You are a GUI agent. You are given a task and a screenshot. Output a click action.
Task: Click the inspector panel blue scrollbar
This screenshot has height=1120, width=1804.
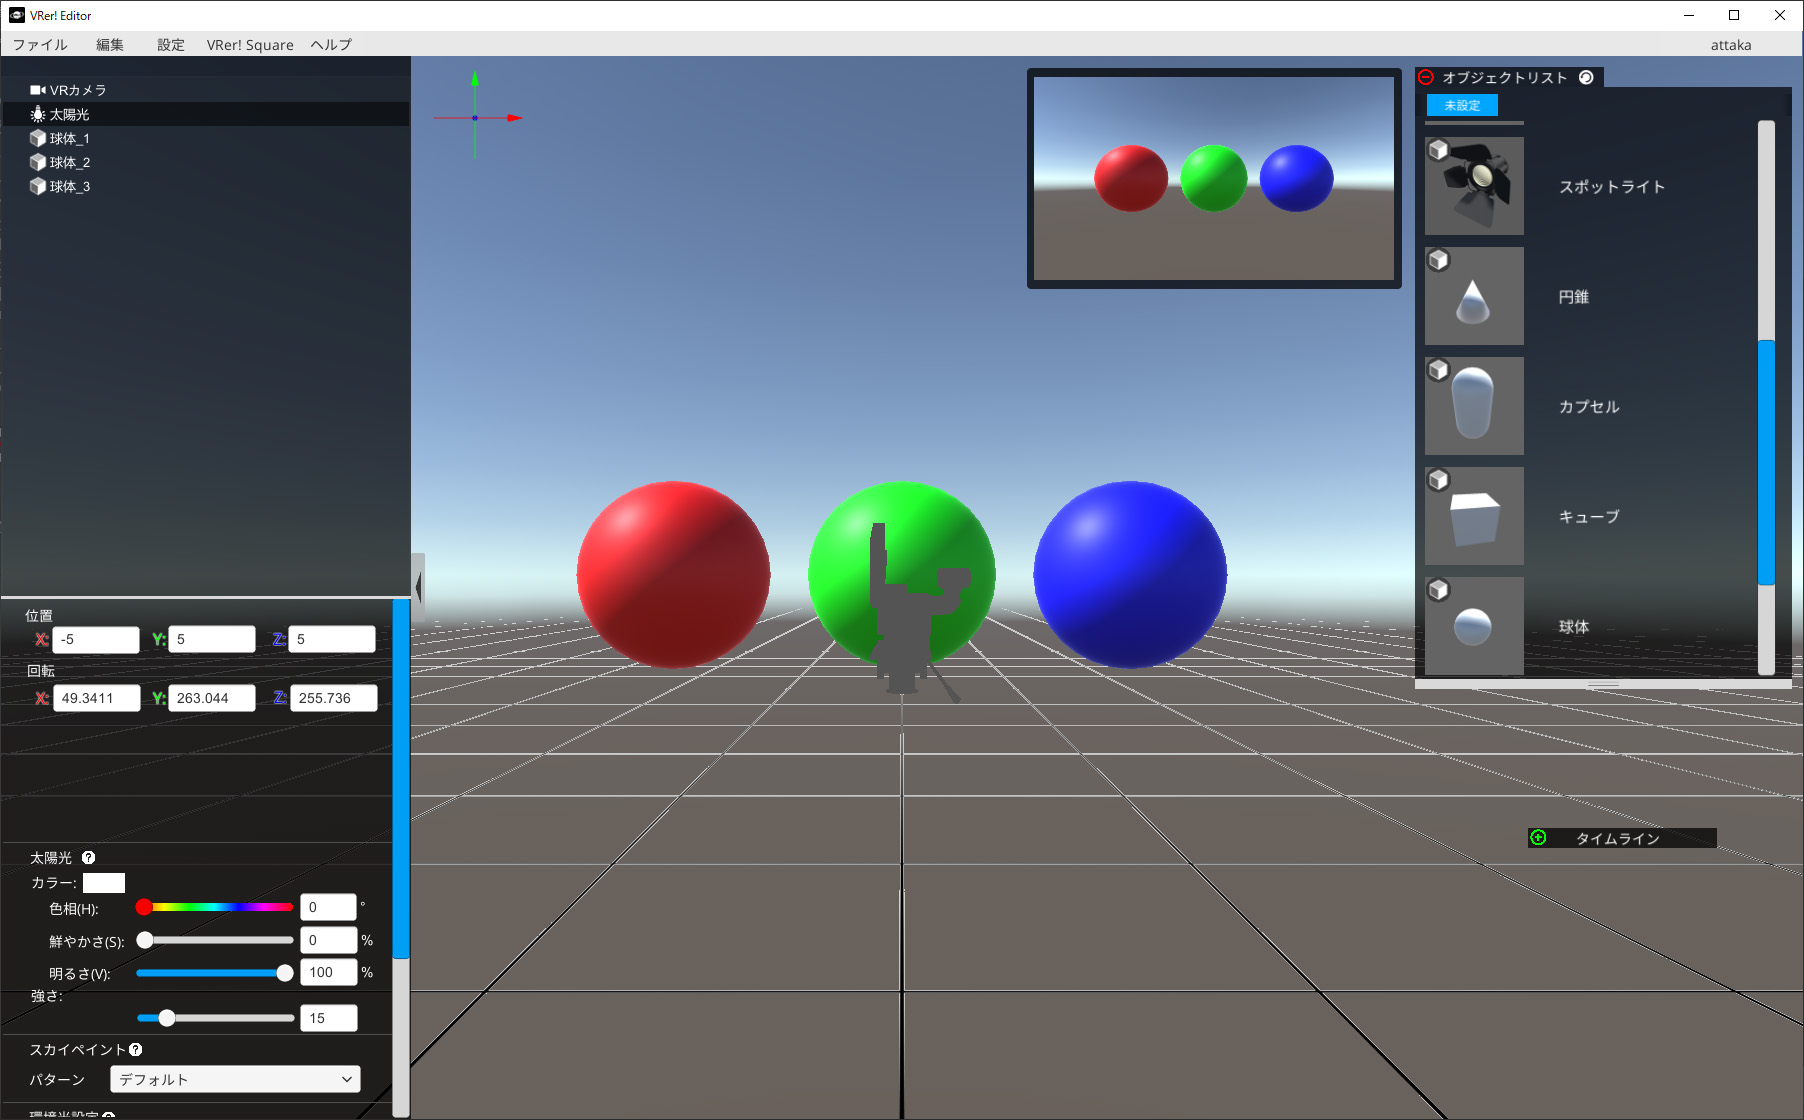pos(401,779)
